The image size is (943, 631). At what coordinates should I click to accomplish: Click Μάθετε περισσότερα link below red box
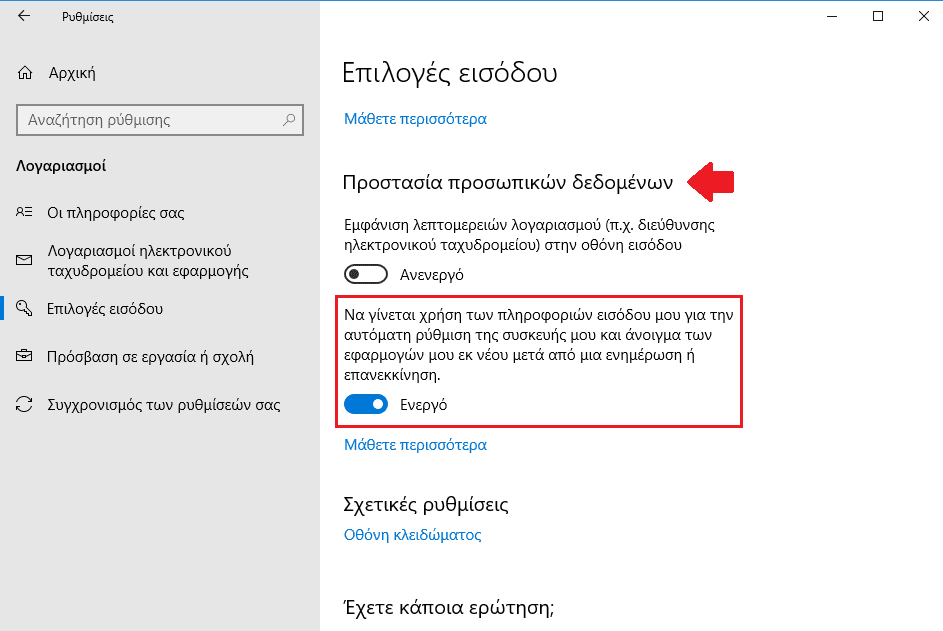(415, 445)
